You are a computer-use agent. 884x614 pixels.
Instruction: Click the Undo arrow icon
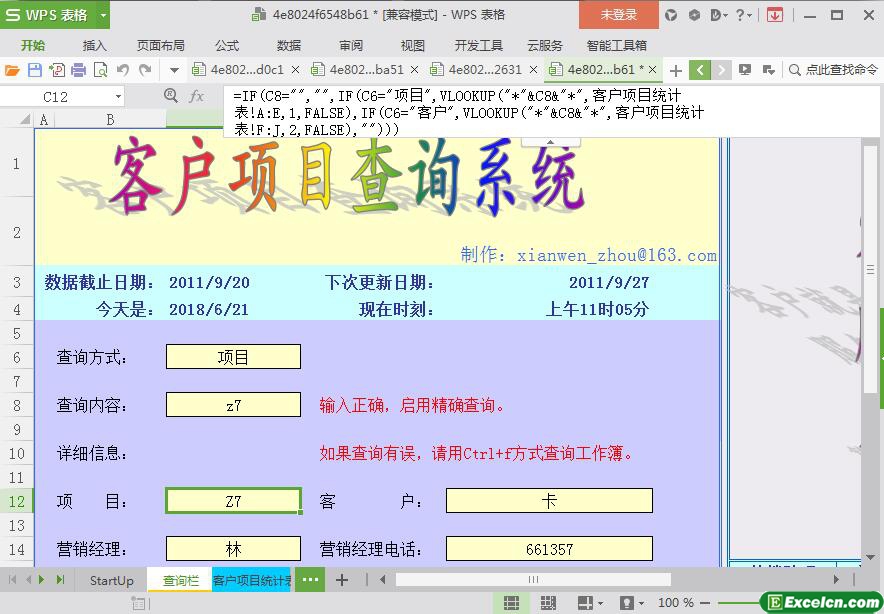(123, 70)
